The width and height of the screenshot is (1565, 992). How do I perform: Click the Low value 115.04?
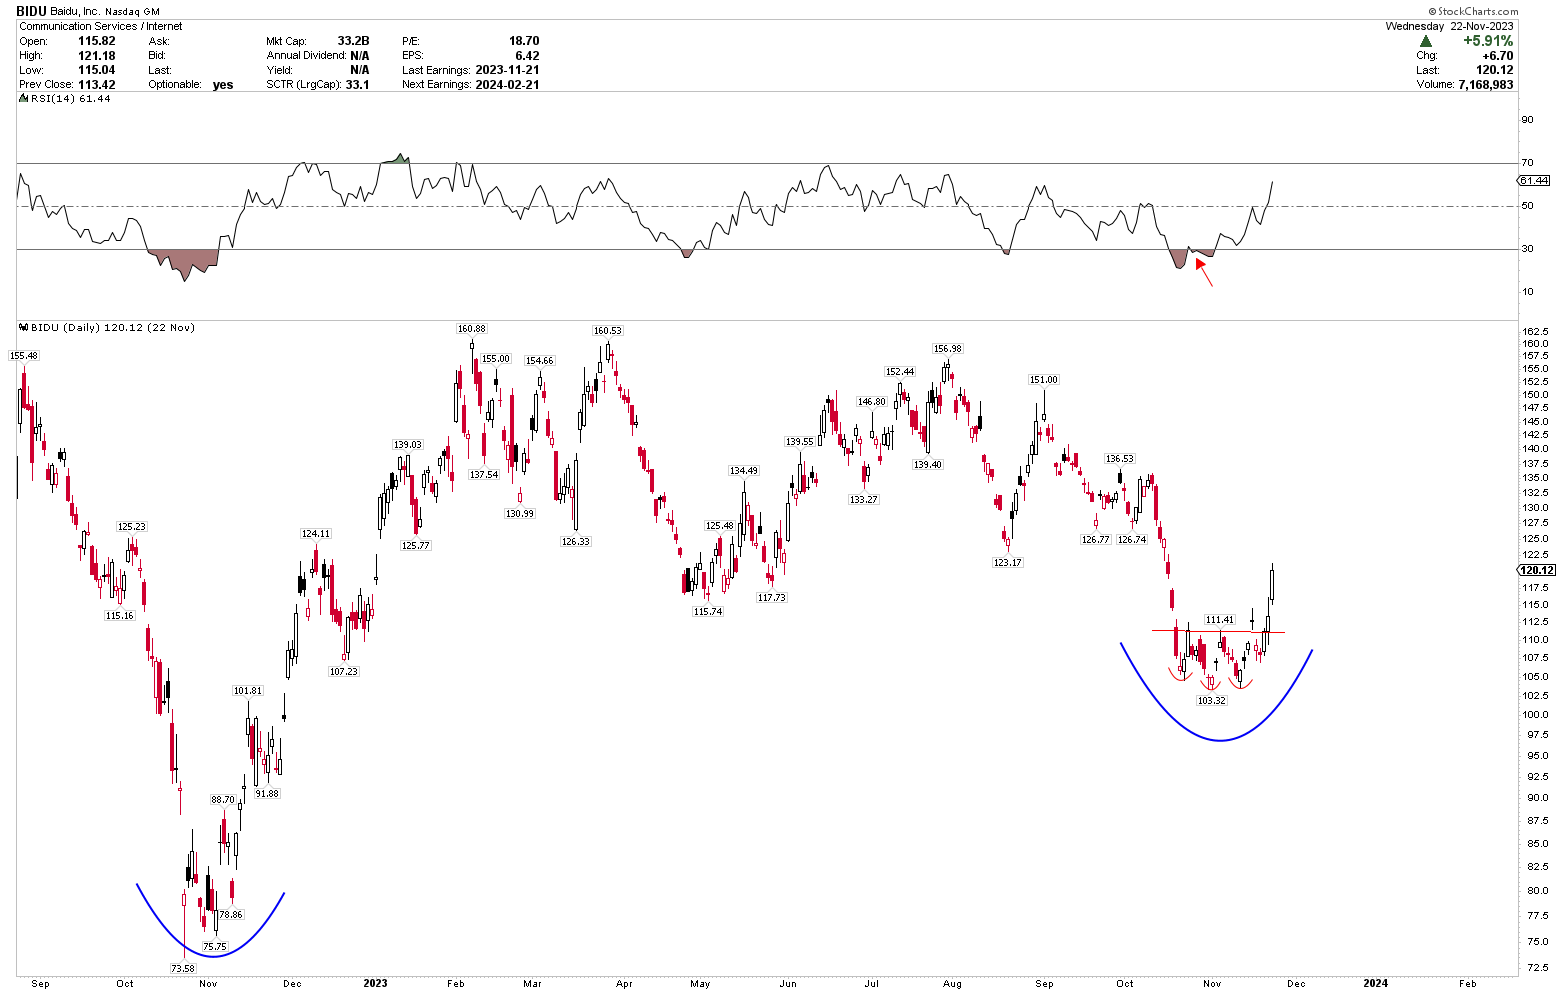[97, 70]
